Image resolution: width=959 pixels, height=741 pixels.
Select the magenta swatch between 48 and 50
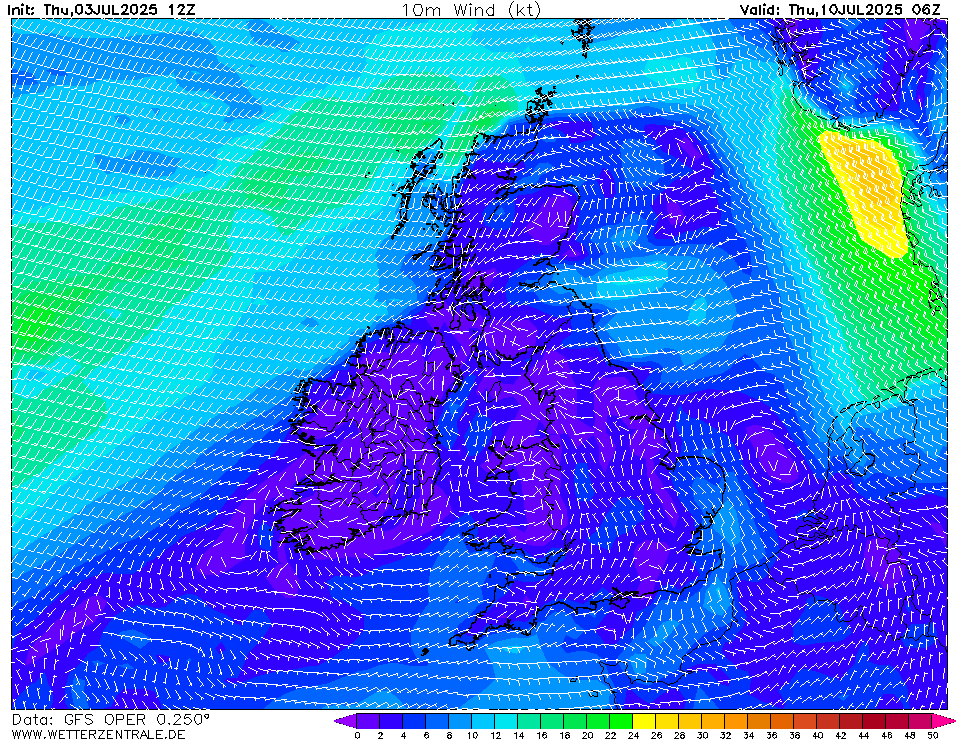(920, 721)
